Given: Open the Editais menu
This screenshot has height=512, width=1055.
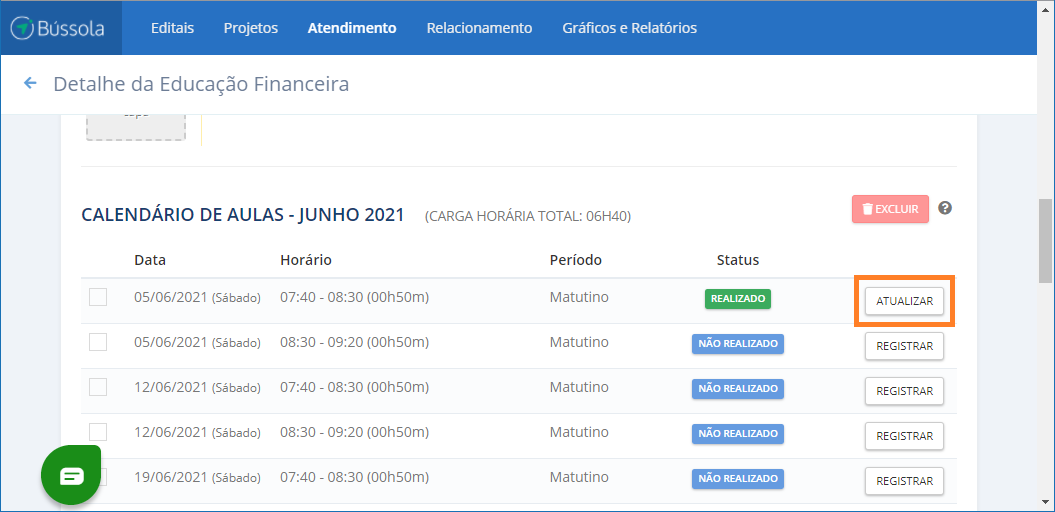Looking at the screenshot, I should click(x=172, y=28).
